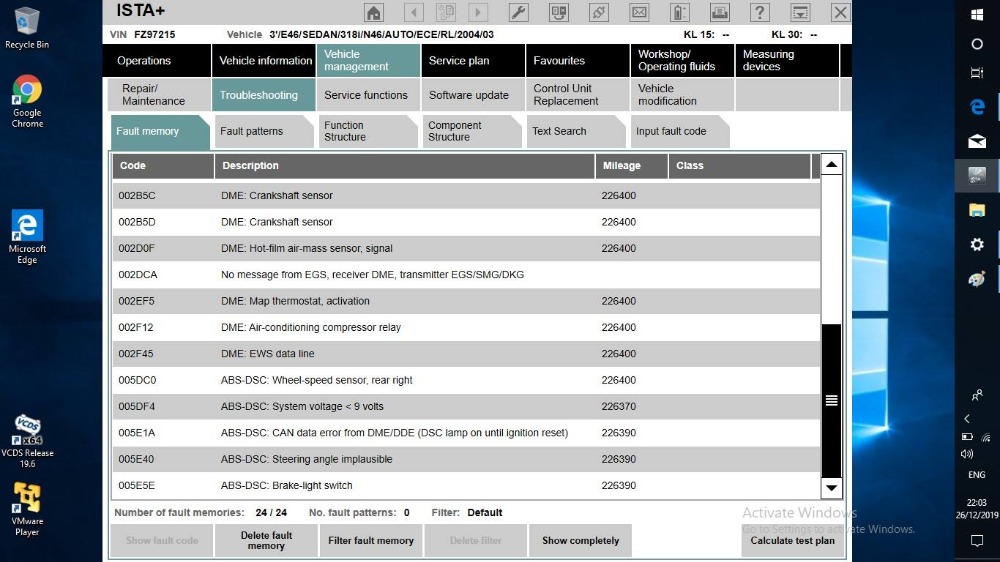Open Function Structure tab
1000x562 pixels.
pyautogui.click(x=367, y=131)
